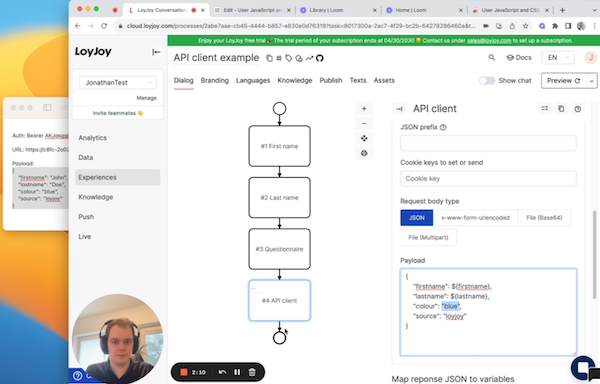Restart the Loom recording with undo icon
This screenshot has height=384, width=600.
(x=222, y=372)
